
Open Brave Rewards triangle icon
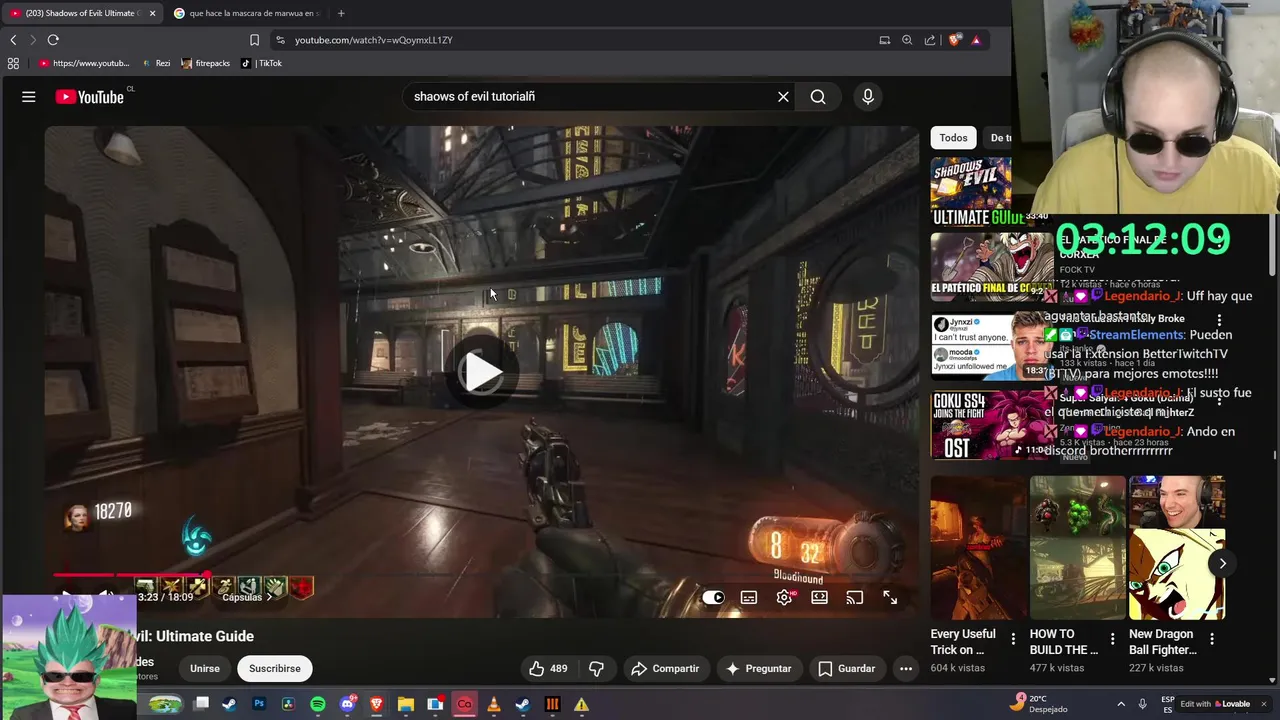tap(976, 40)
